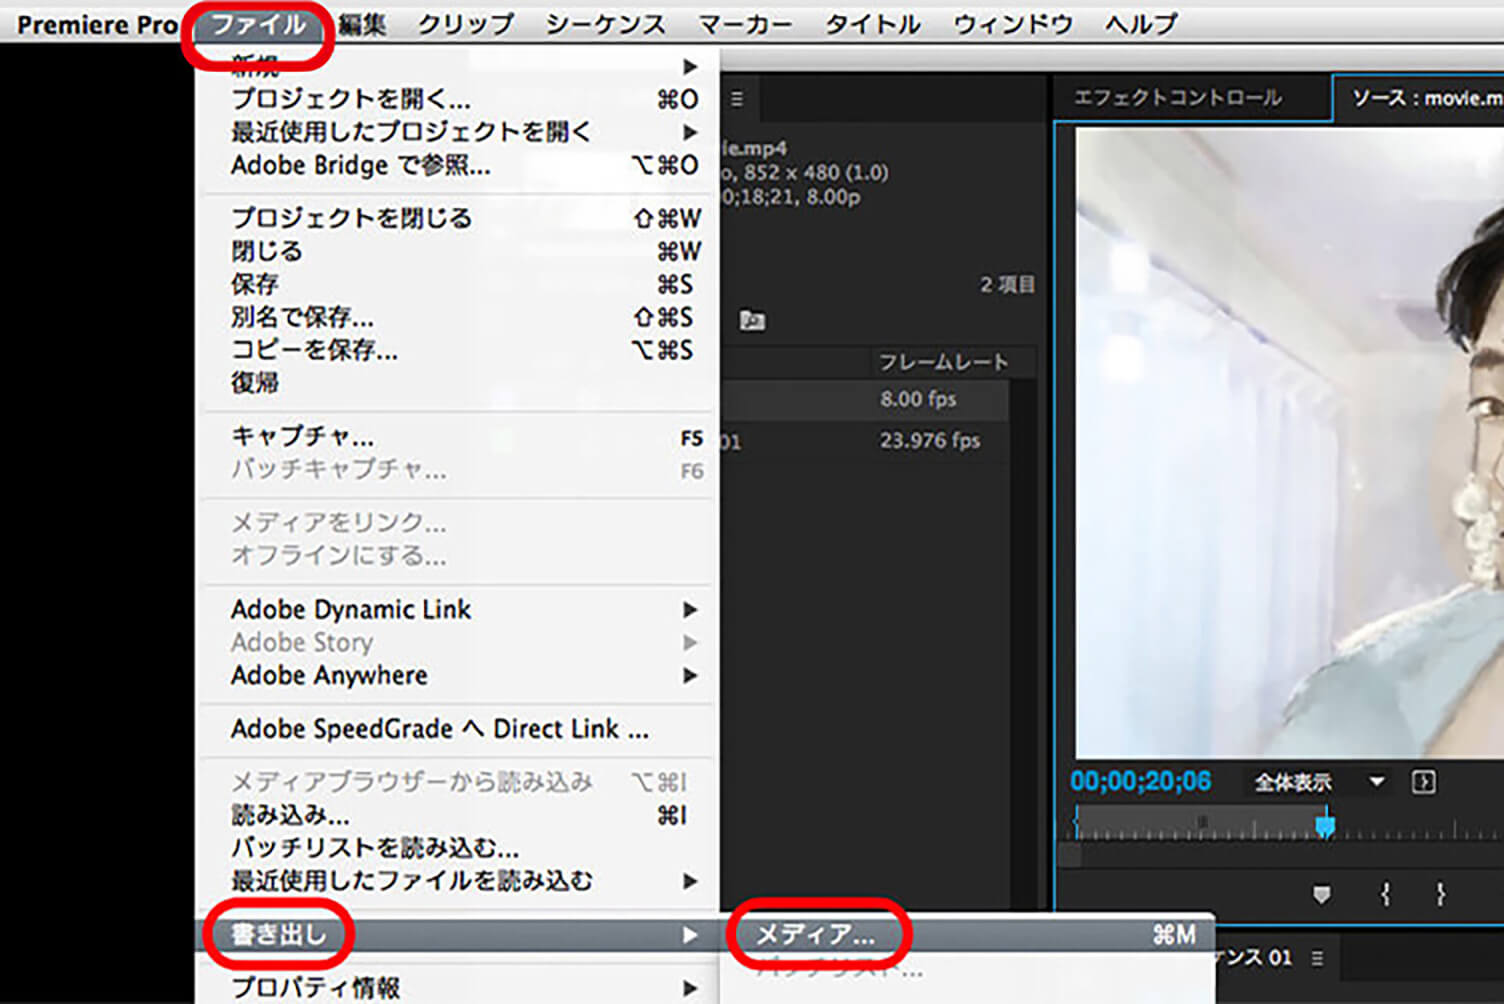Choose キャプチャ... menu item

(457, 437)
